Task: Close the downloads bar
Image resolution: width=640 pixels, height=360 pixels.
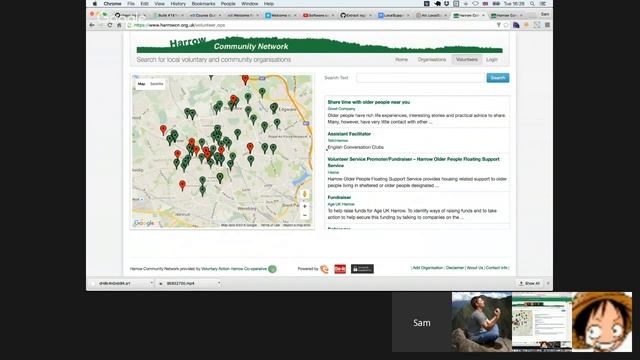Action: (548, 283)
